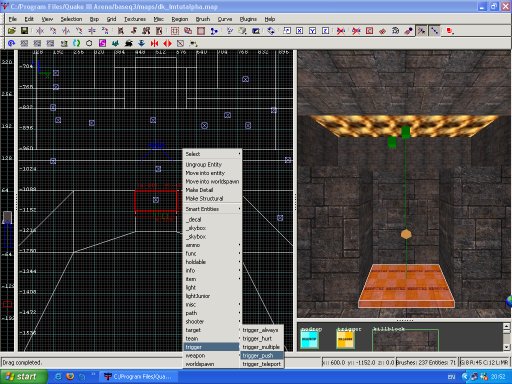Viewport: 512px width, 384px height.
Task: Click the CSG subtract grid icon
Action: point(175,31)
